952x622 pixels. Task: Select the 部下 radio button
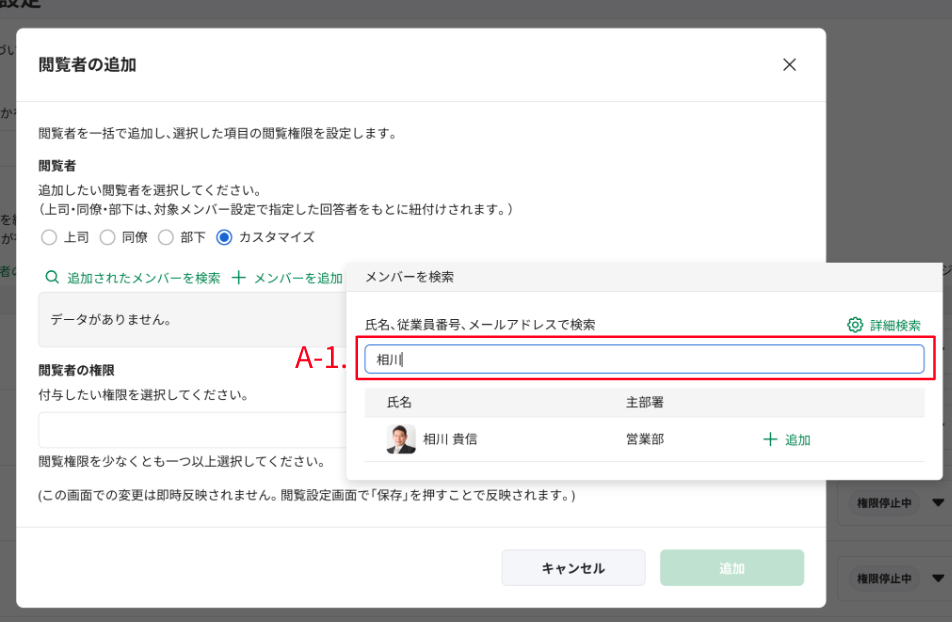pyautogui.click(x=166, y=237)
